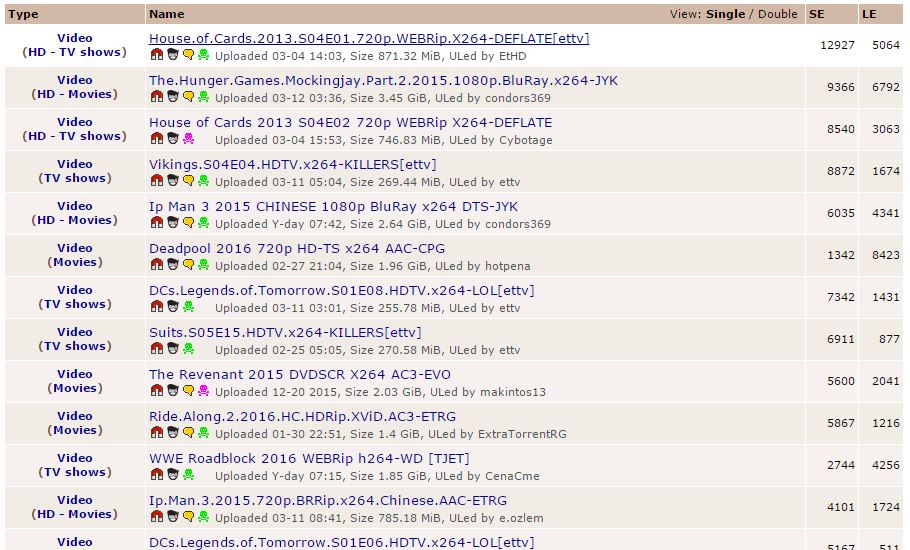The height and width of the screenshot is (550, 910).
Task: Click pink skull icon on The Revenant 2015 row
Action: point(203,390)
